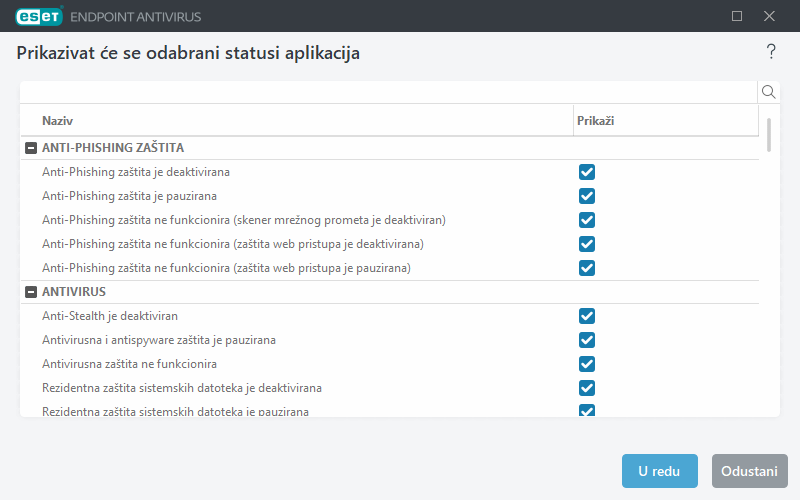Click the ESET logo in title bar
Screen dimensions: 800x500
(39, 16)
